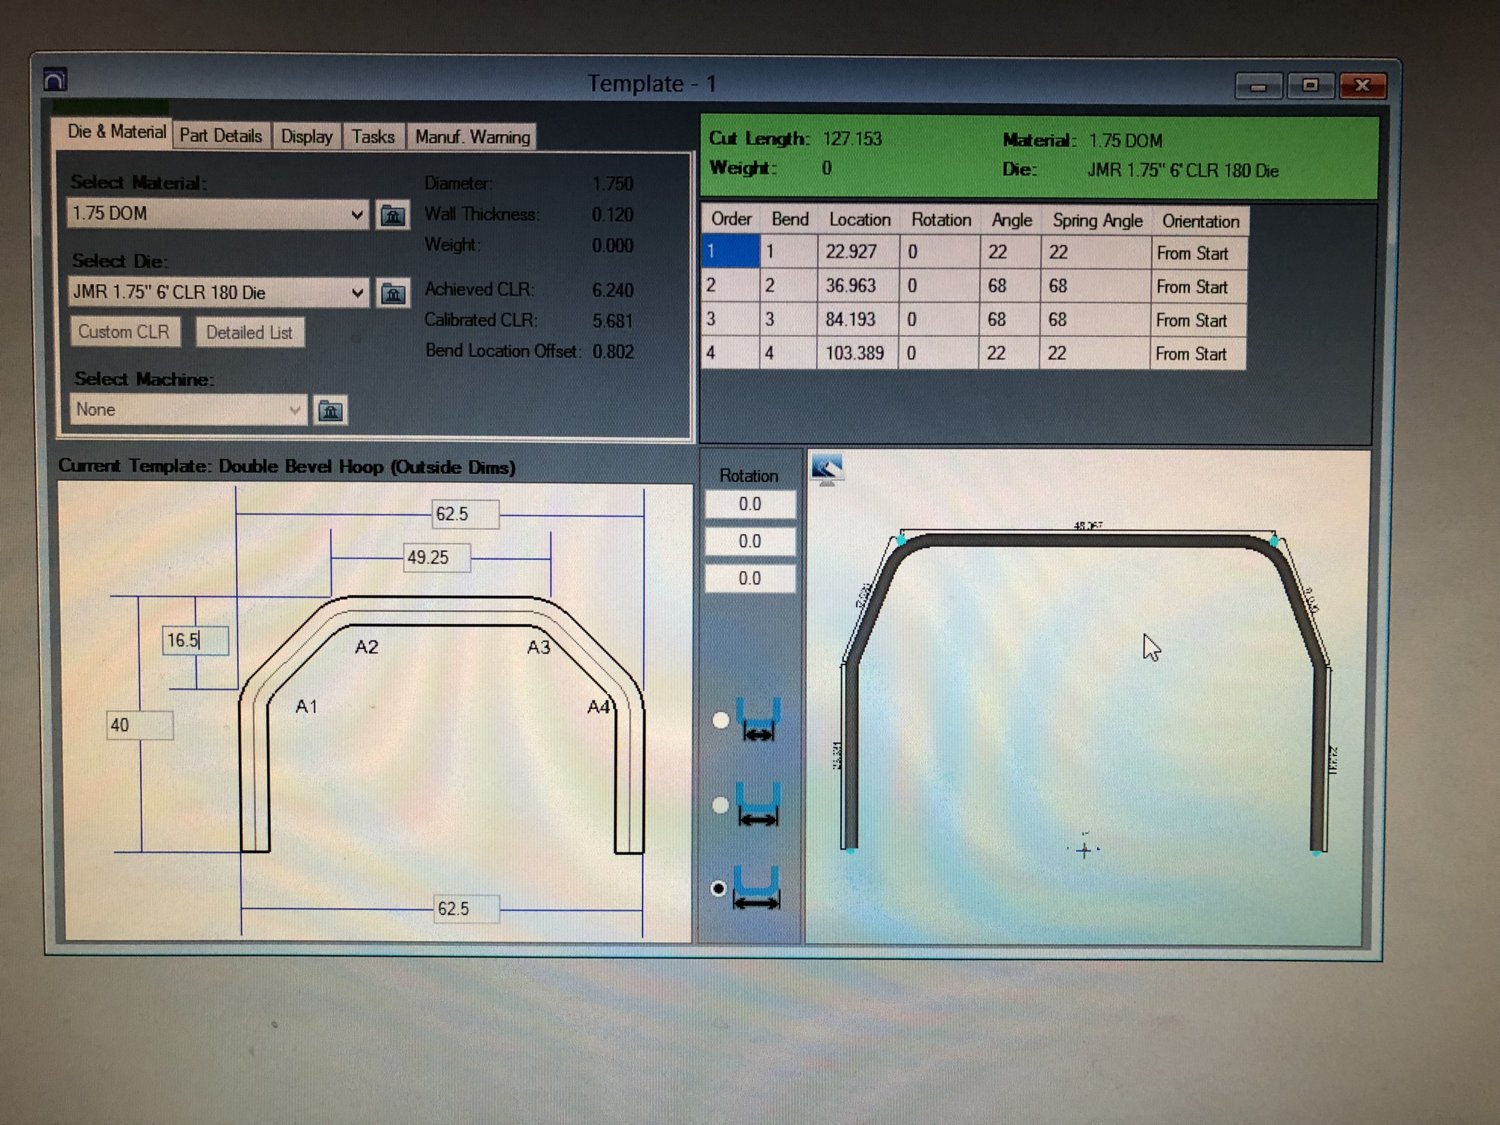Click the A1 bend label in template

point(306,707)
